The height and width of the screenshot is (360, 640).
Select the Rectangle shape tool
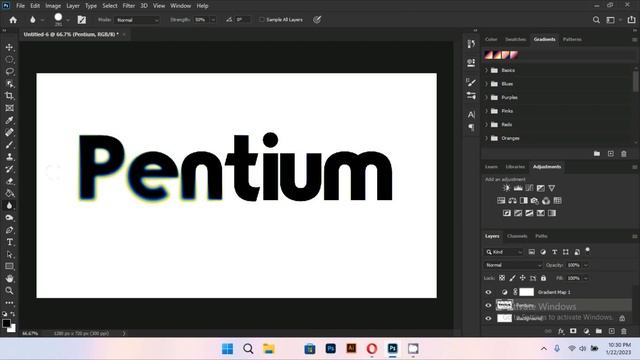[9, 267]
